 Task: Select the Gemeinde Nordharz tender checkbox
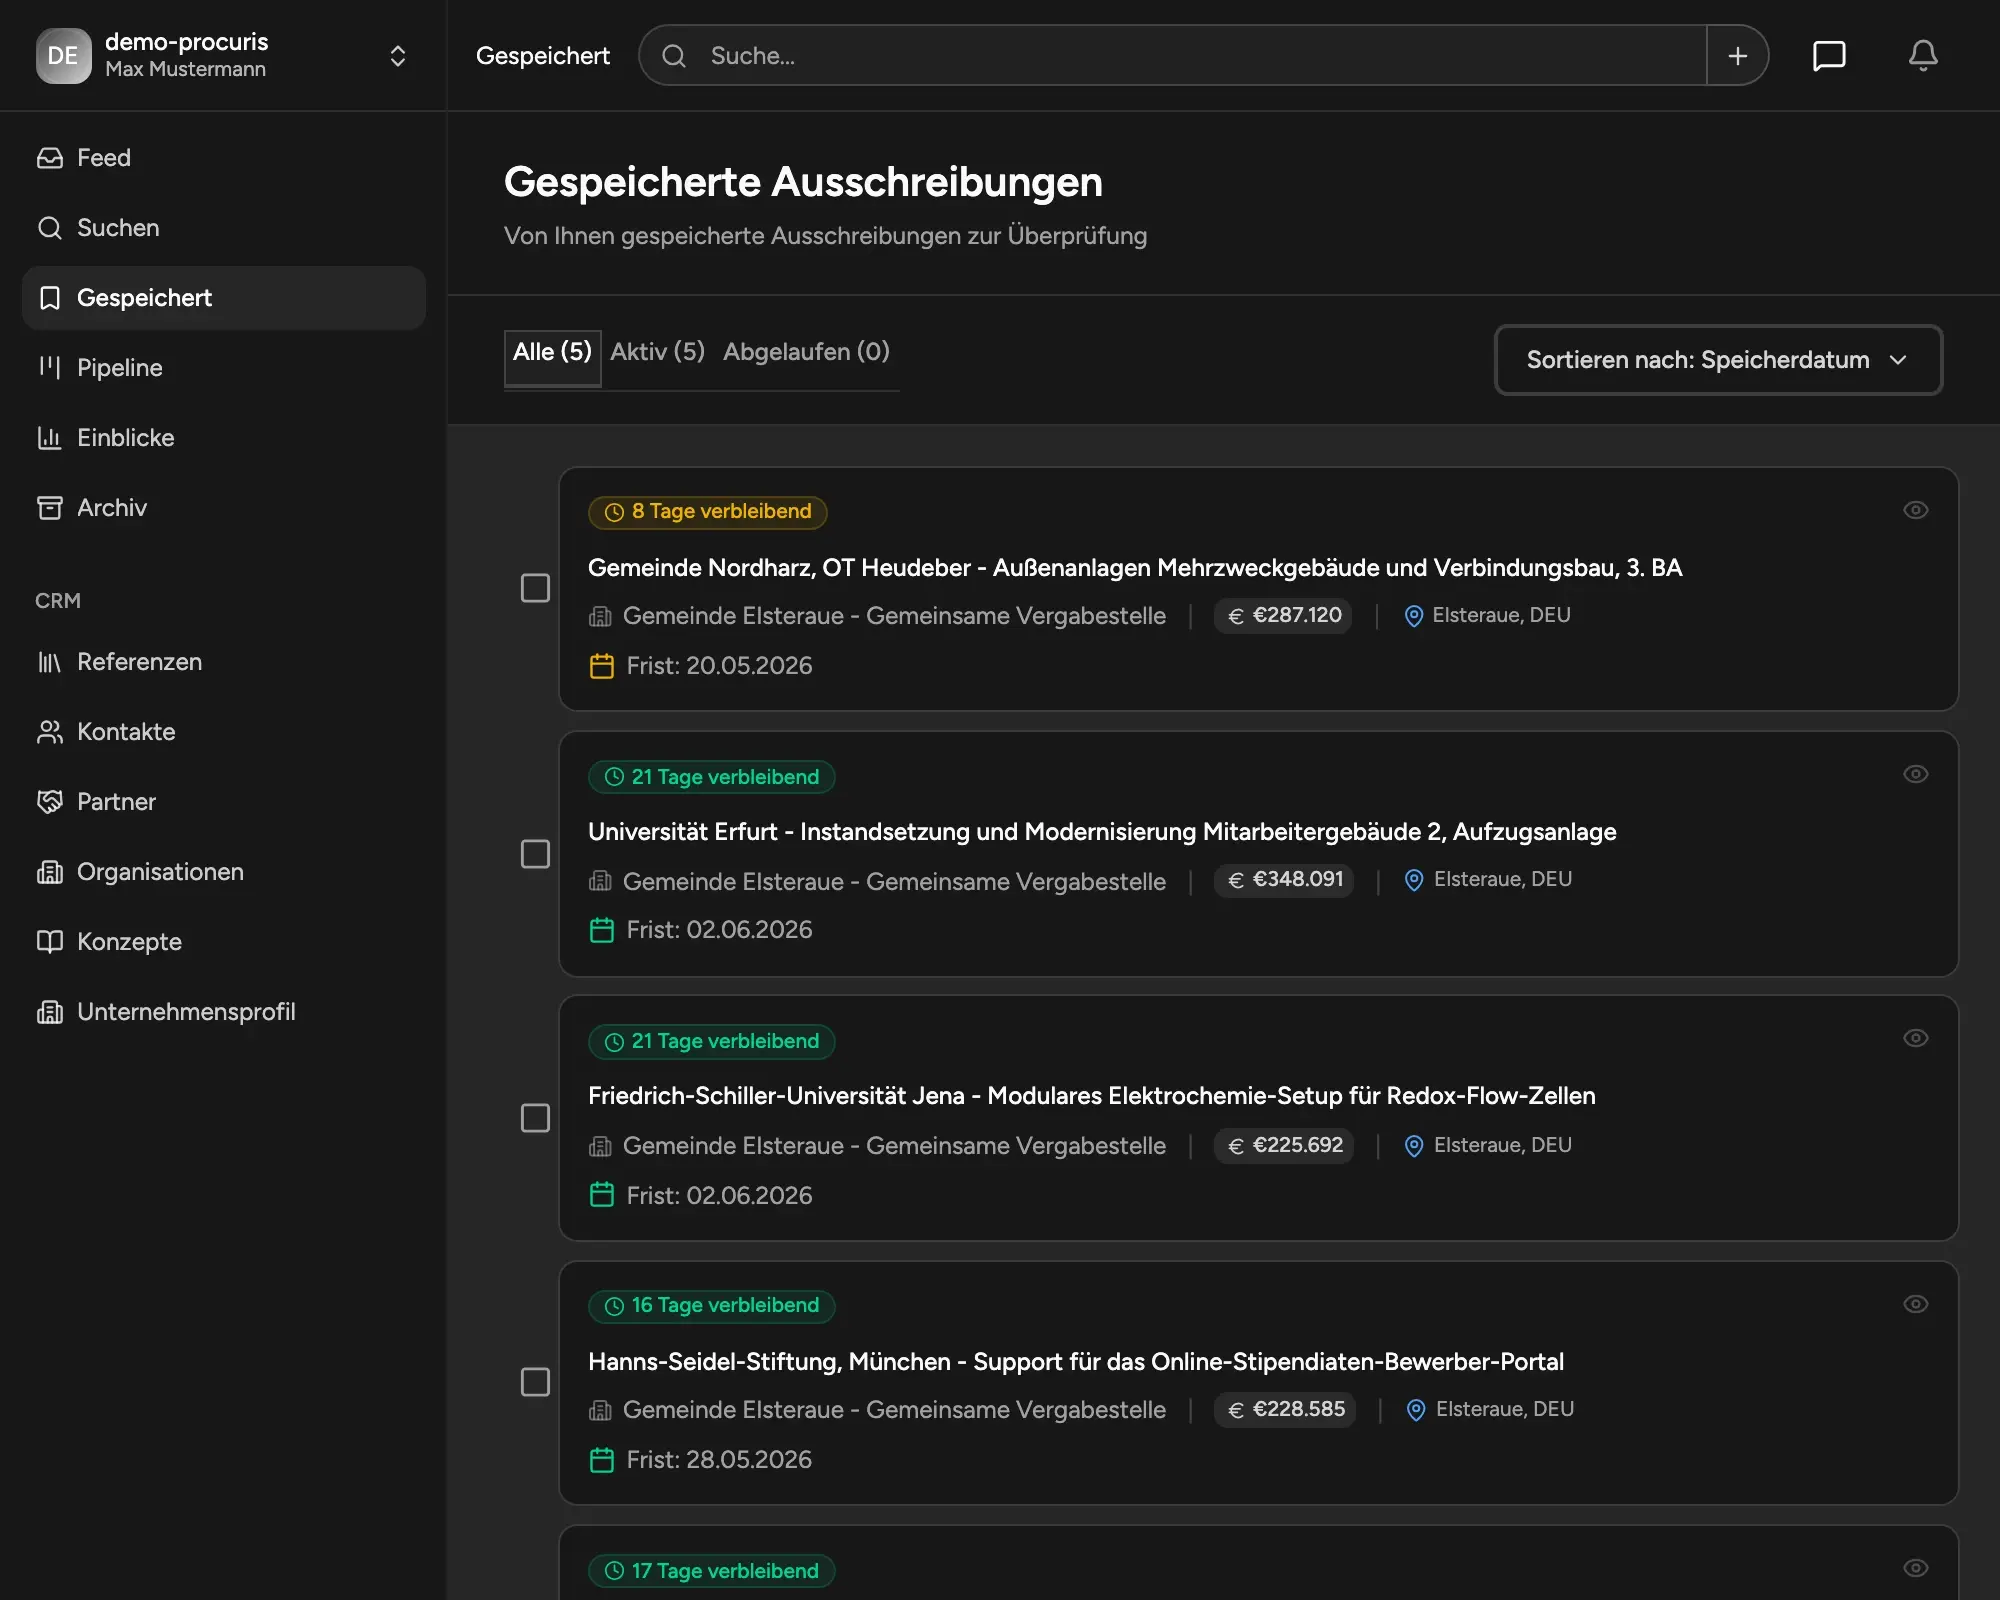[x=536, y=588]
